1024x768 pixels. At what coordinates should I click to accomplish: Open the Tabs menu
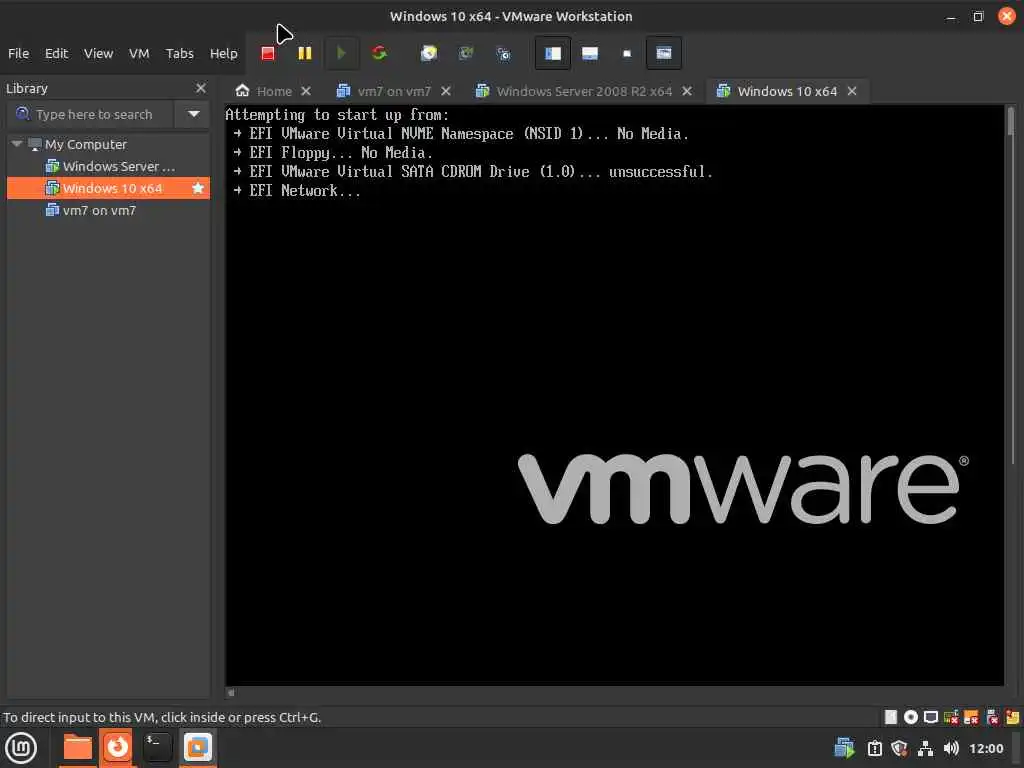tap(180, 54)
